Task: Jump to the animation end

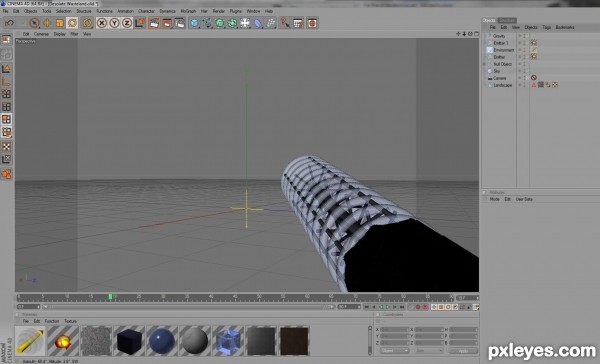Action: click(402, 307)
